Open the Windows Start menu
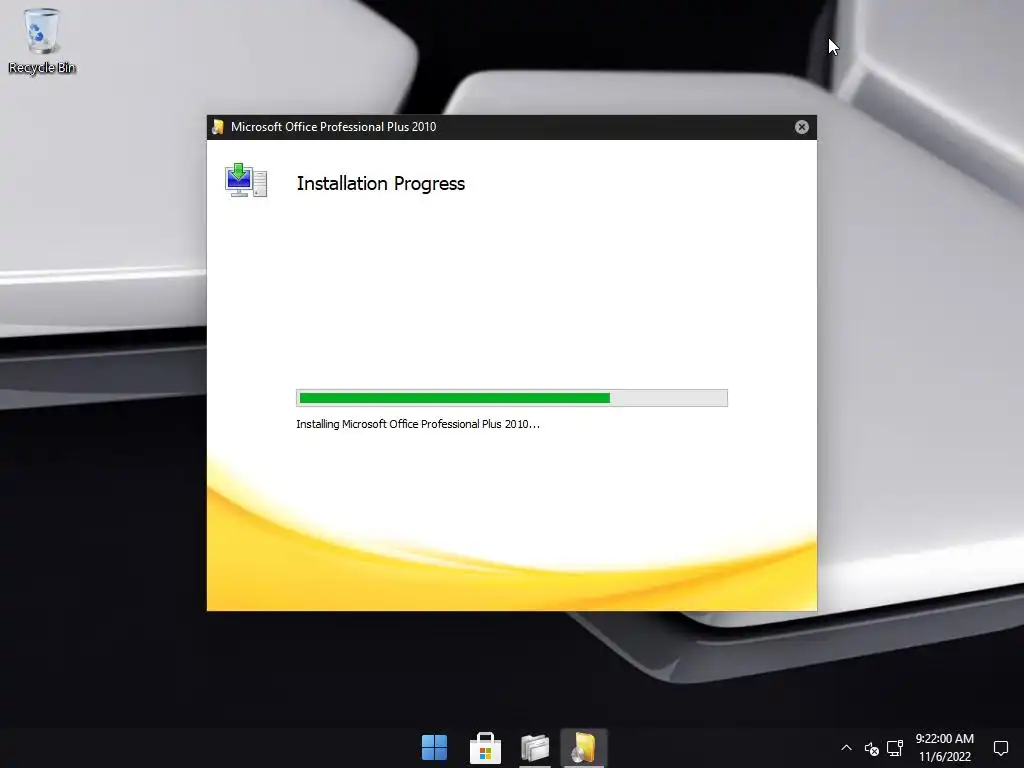The width and height of the screenshot is (1024, 768). click(434, 747)
